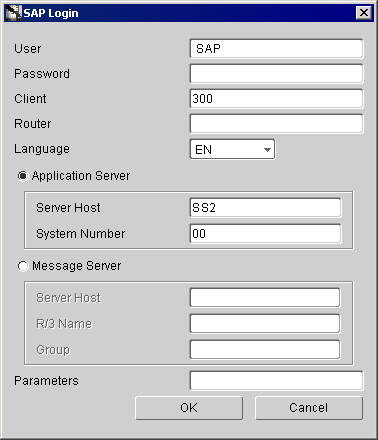Focus the System Number field
The width and height of the screenshot is (378, 440).
265,233
